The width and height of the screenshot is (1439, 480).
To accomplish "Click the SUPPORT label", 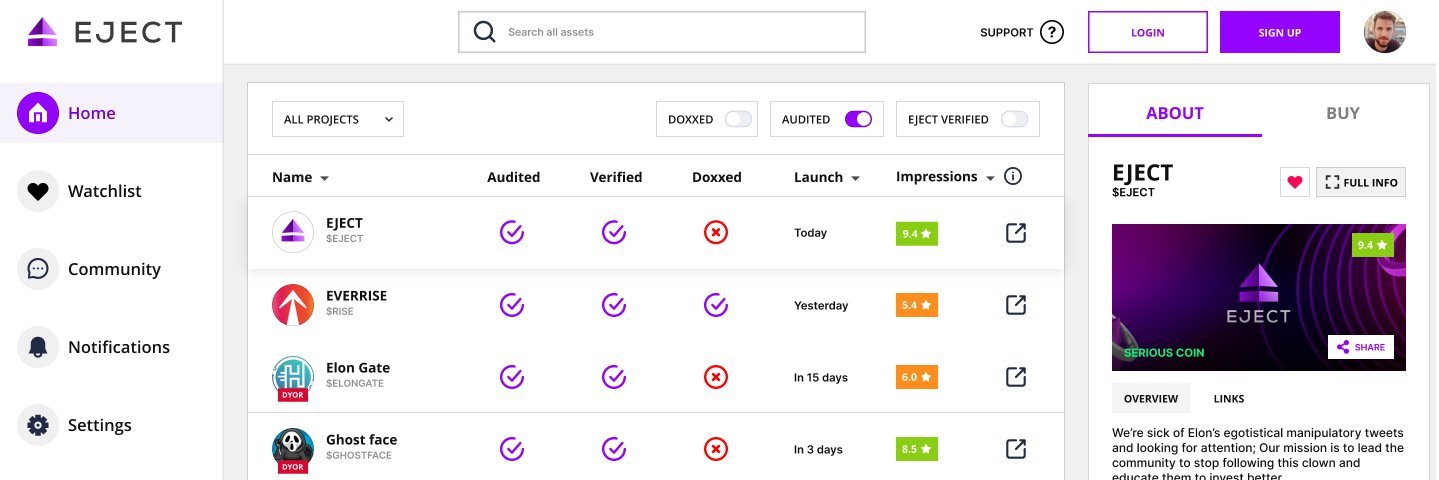I will click(1006, 33).
